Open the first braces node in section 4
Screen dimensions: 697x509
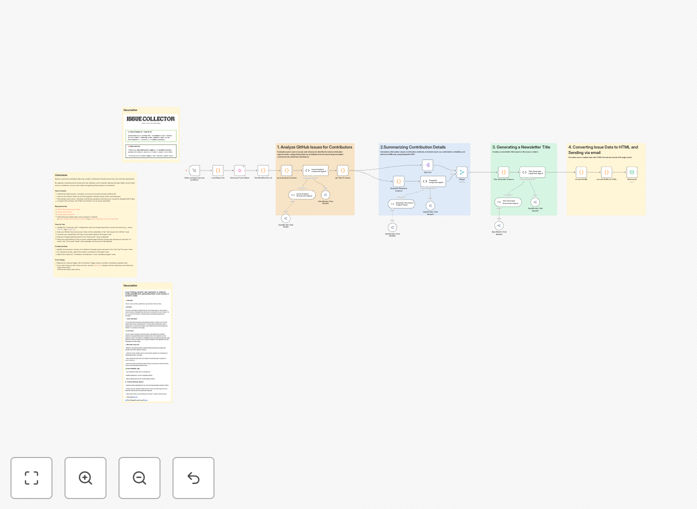(x=581, y=172)
